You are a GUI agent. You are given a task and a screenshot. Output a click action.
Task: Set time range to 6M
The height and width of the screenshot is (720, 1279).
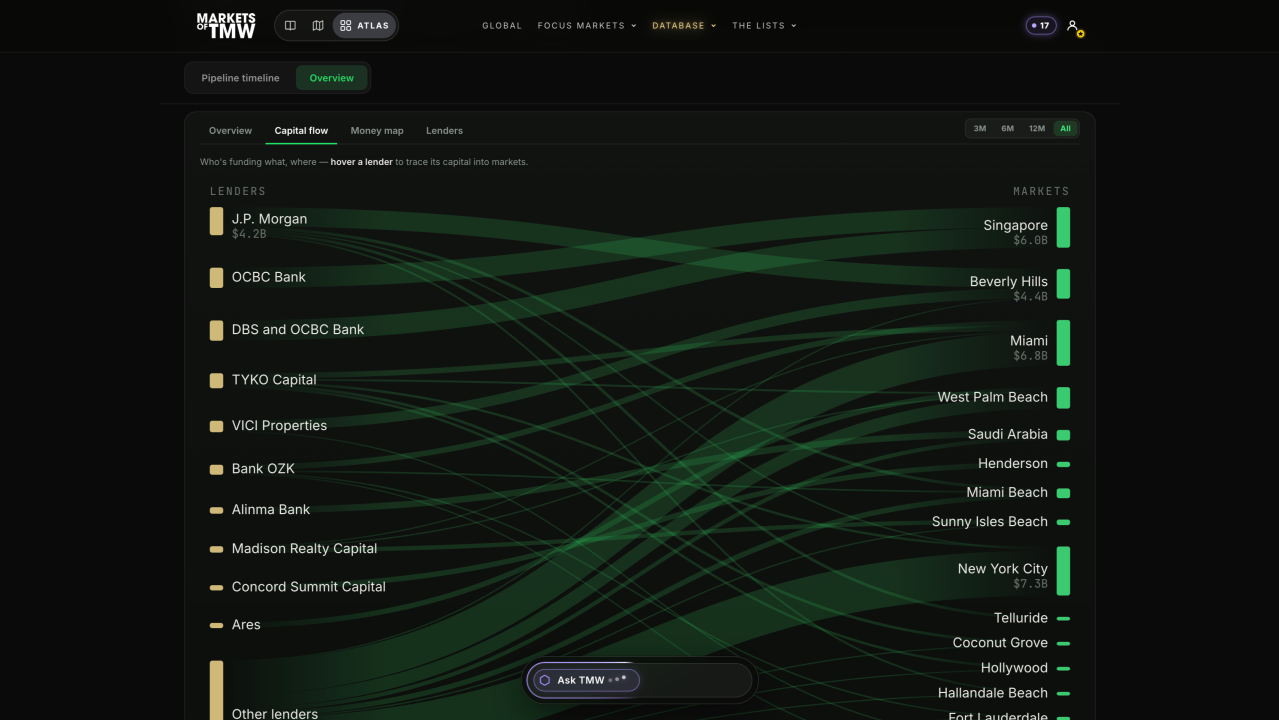coord(1007,129)
